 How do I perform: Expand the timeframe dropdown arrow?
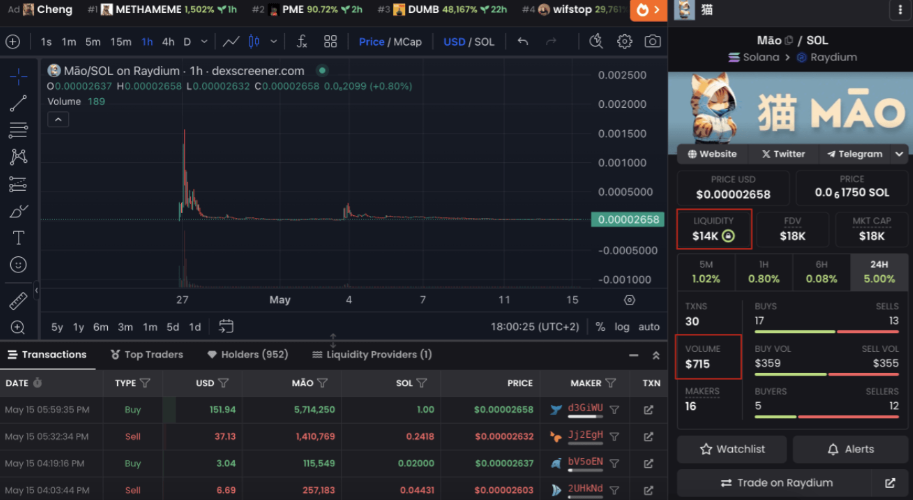[x=204, y=42]
